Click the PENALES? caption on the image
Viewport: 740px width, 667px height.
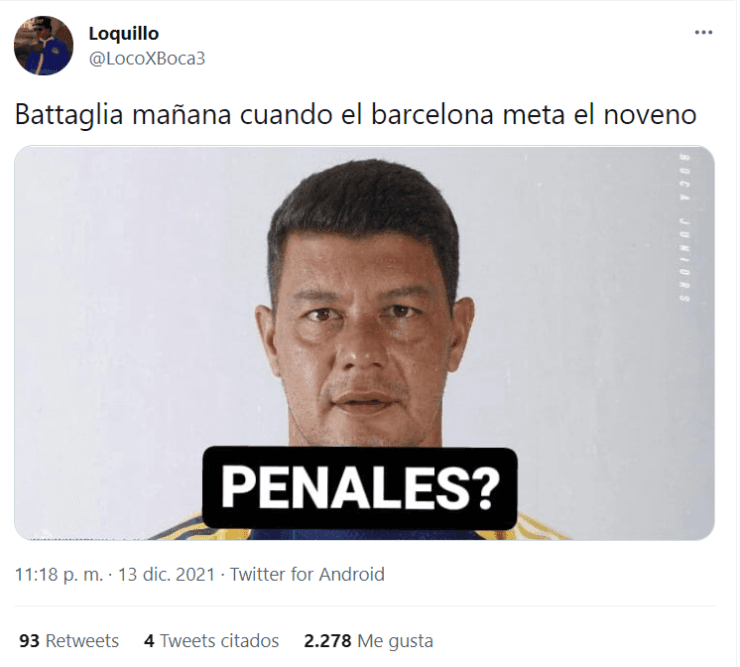click(x=360, y=489)
